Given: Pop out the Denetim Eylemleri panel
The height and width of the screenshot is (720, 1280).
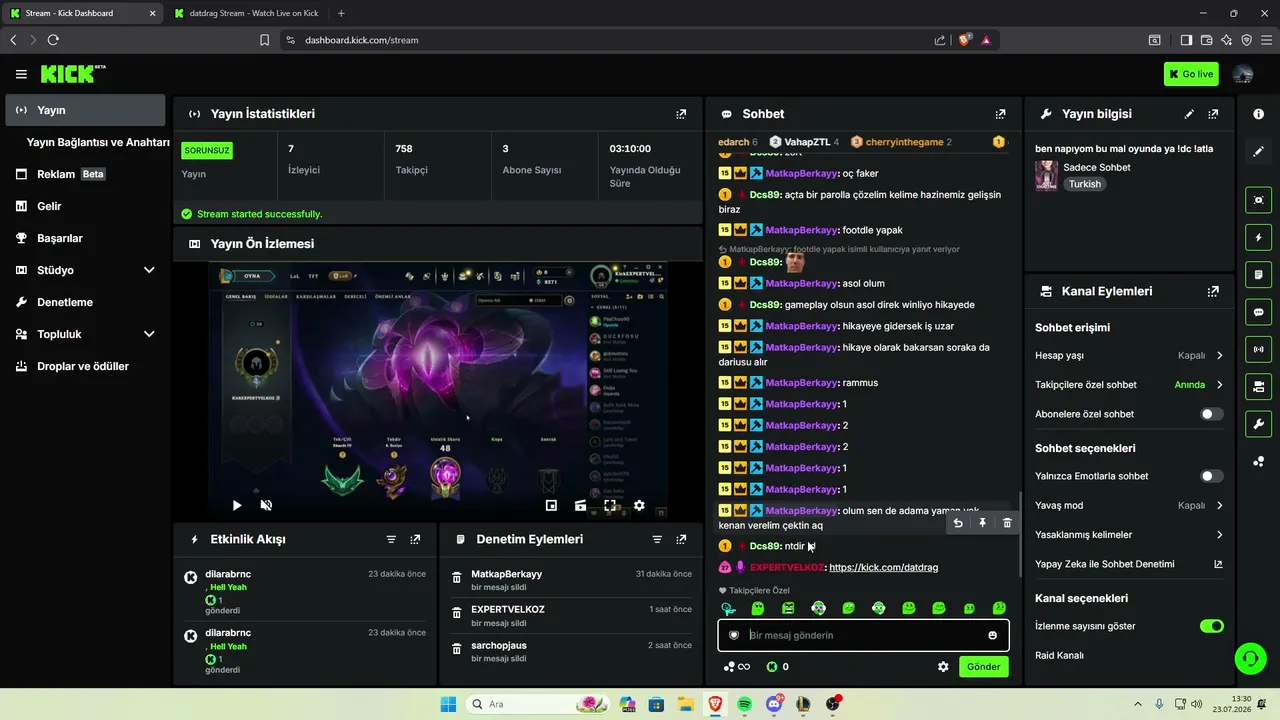Looking at the screenshot, I should point(681,539).
